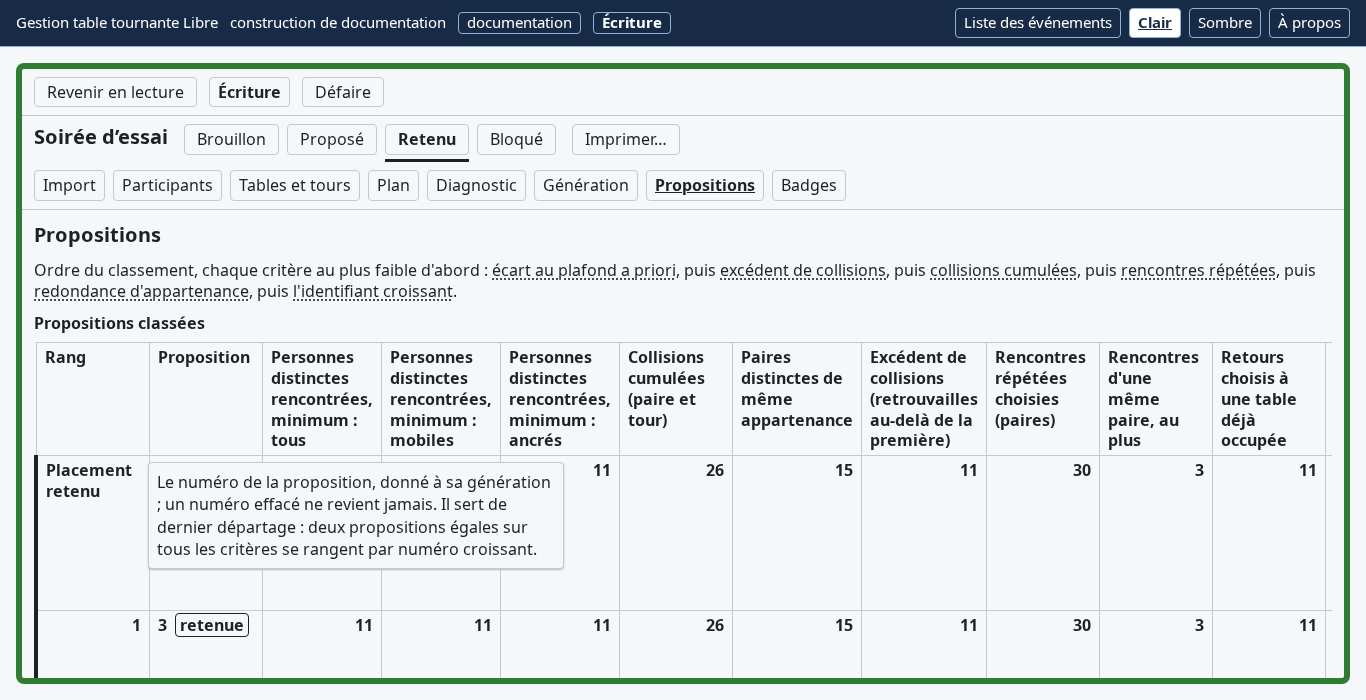Set status to Proposé

332,139
